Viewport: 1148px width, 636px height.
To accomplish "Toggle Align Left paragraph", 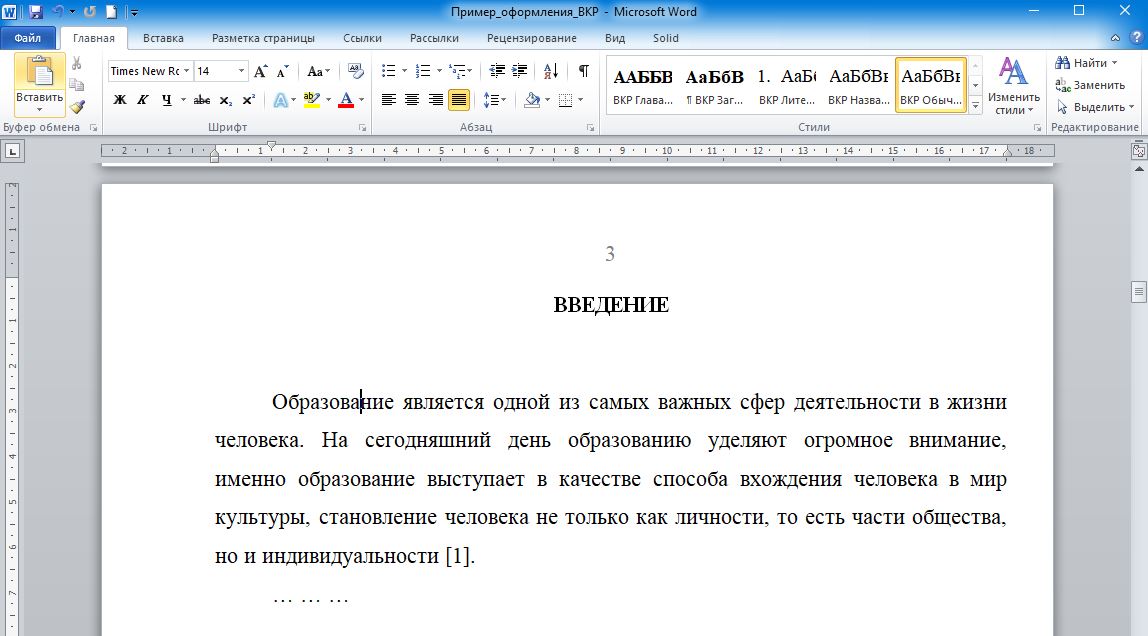I will click(389, 100).
